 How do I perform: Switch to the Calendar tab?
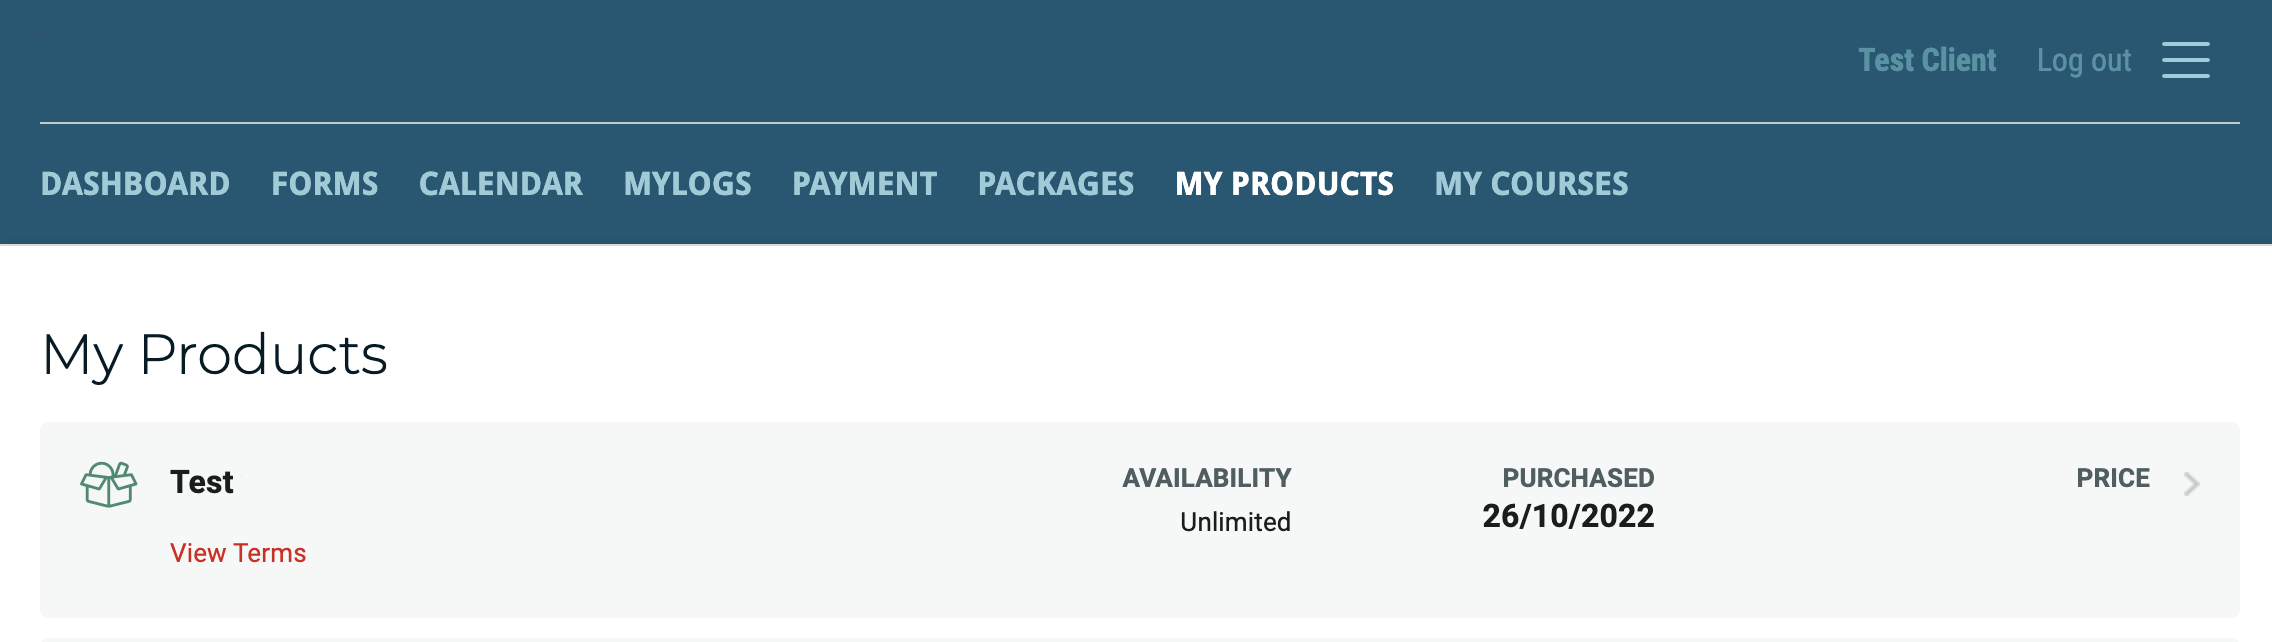[501, 184]
